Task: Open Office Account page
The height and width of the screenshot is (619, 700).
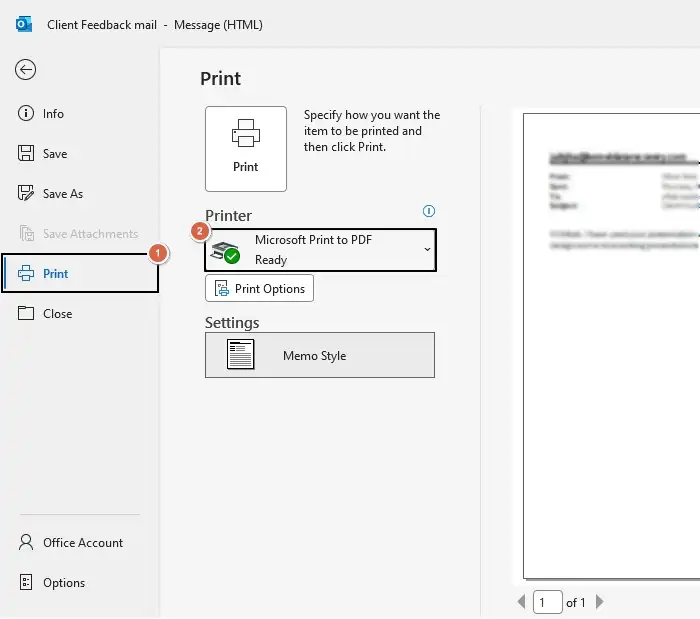Action: 71,542
